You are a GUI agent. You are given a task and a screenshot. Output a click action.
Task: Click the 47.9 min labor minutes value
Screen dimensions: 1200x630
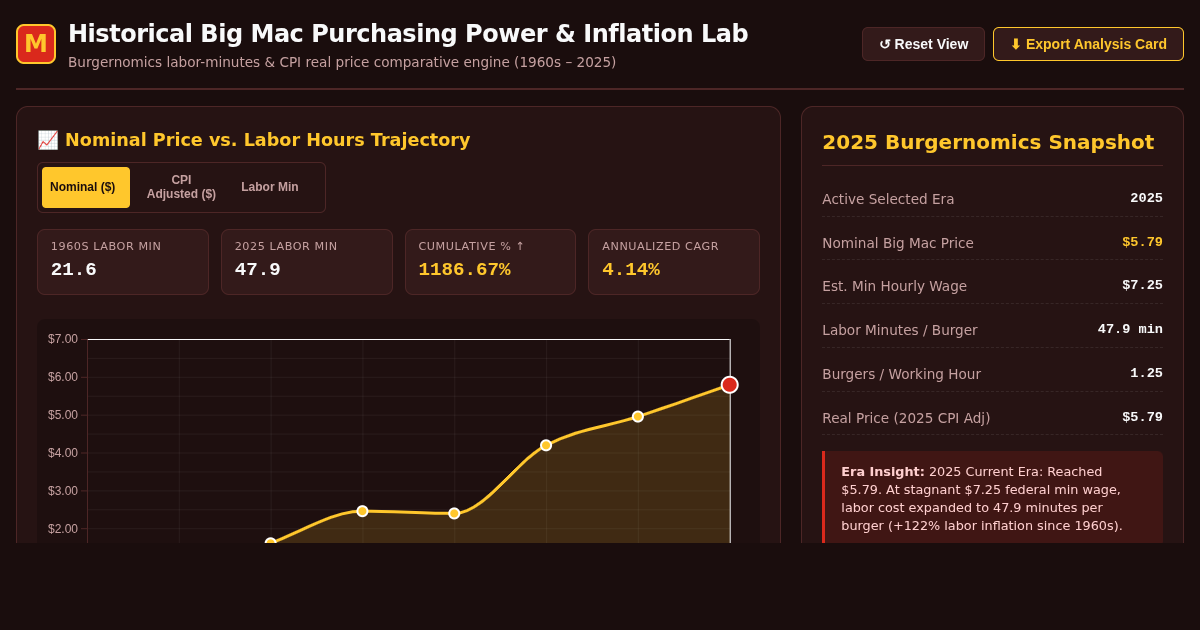(x=1130, y=329)
